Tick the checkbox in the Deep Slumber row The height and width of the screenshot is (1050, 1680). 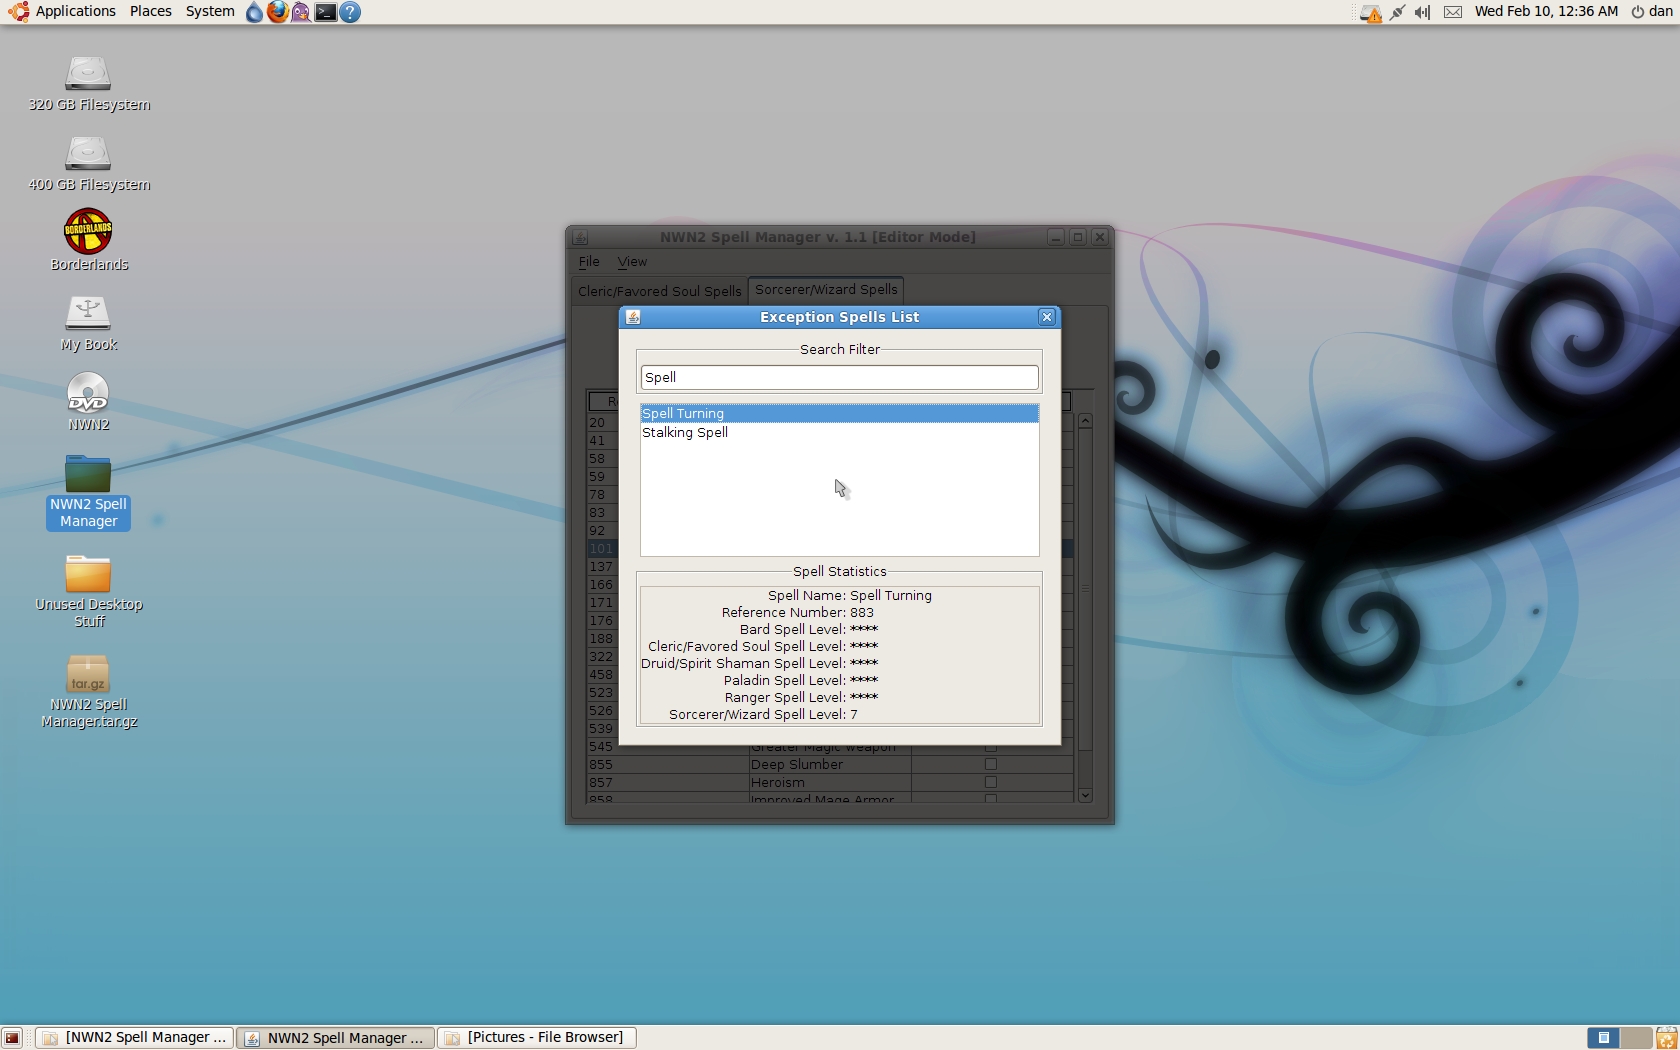pyautogui.click(x=990, y=764)
